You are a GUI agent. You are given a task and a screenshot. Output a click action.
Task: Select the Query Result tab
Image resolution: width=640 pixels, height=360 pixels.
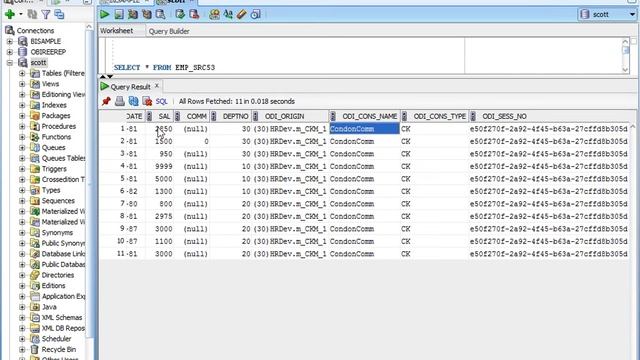[130, 87]
